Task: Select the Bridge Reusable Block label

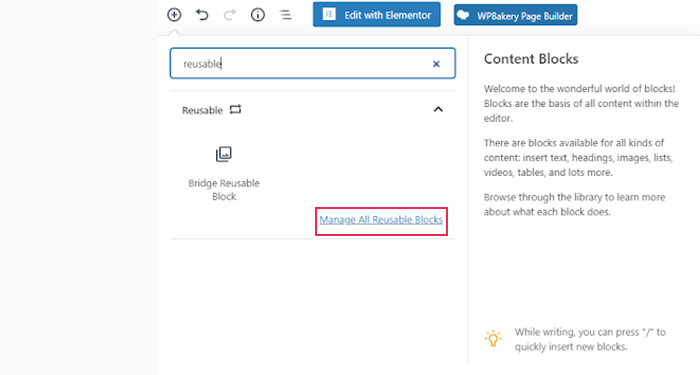Action: (x=224, y=190)
